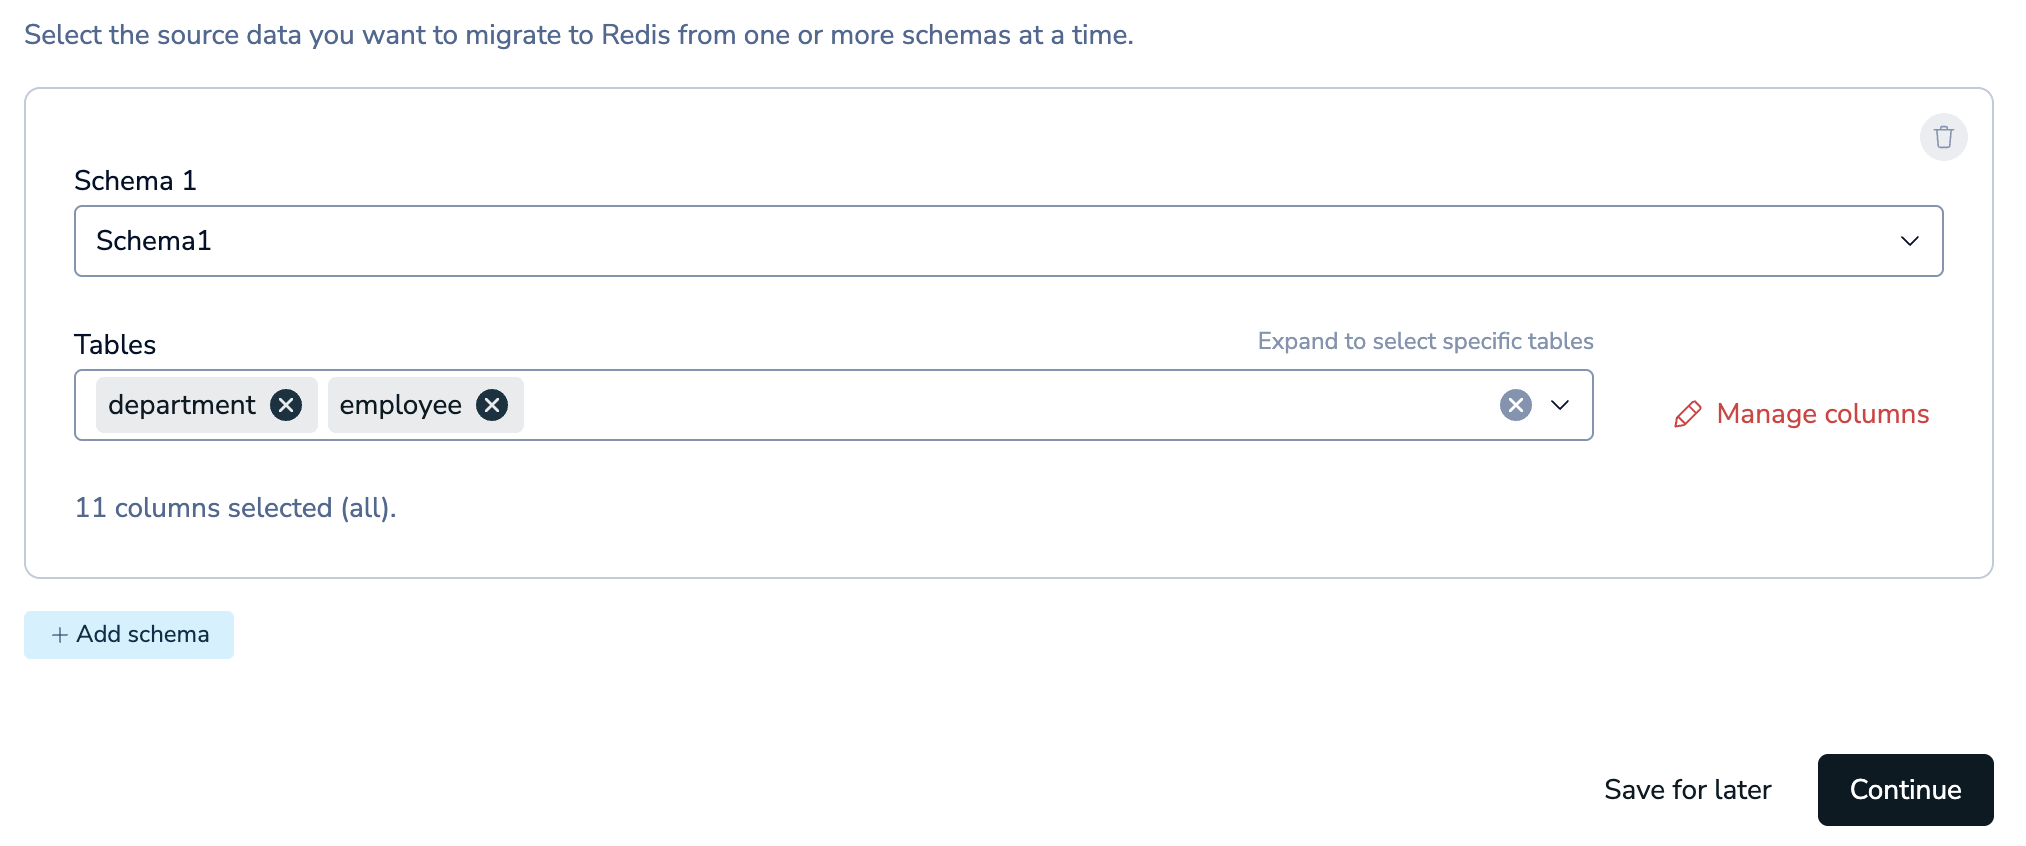This screenshot has height=846, width=2026.
Task: Delete Schema 1 with the trash icon
Action: tap(1943, 137)
